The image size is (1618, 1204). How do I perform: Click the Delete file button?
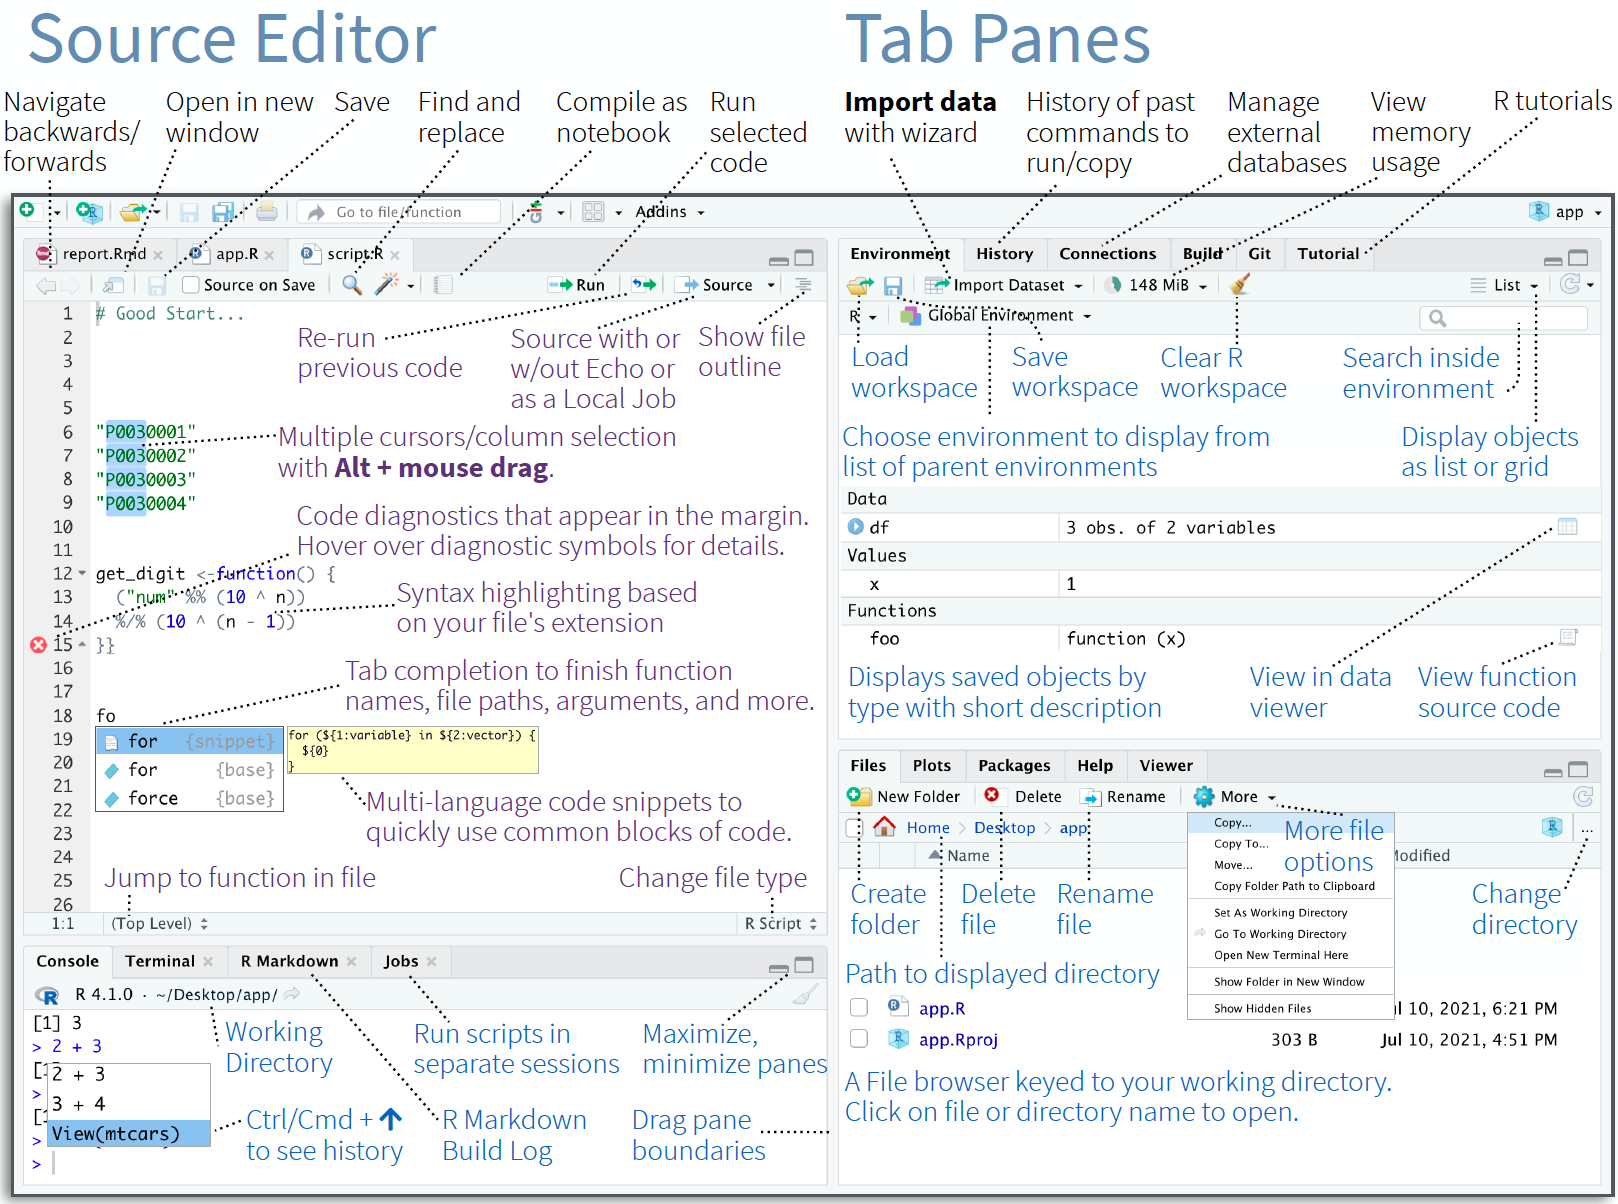(1023, 796)
